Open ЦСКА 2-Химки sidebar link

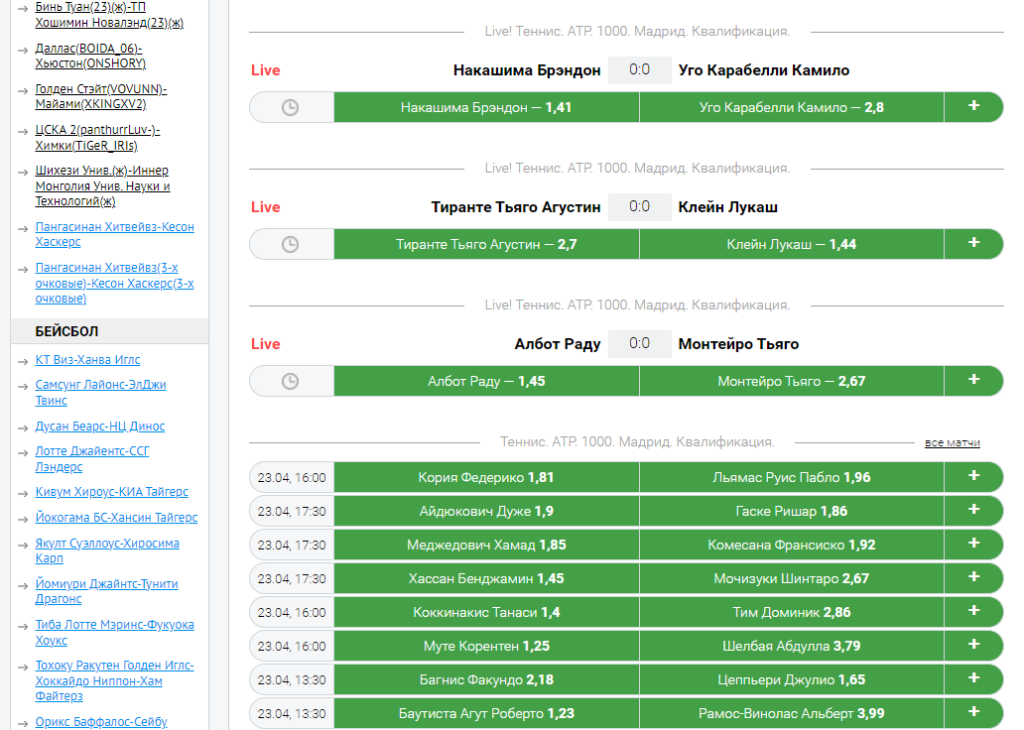(97, 138)
